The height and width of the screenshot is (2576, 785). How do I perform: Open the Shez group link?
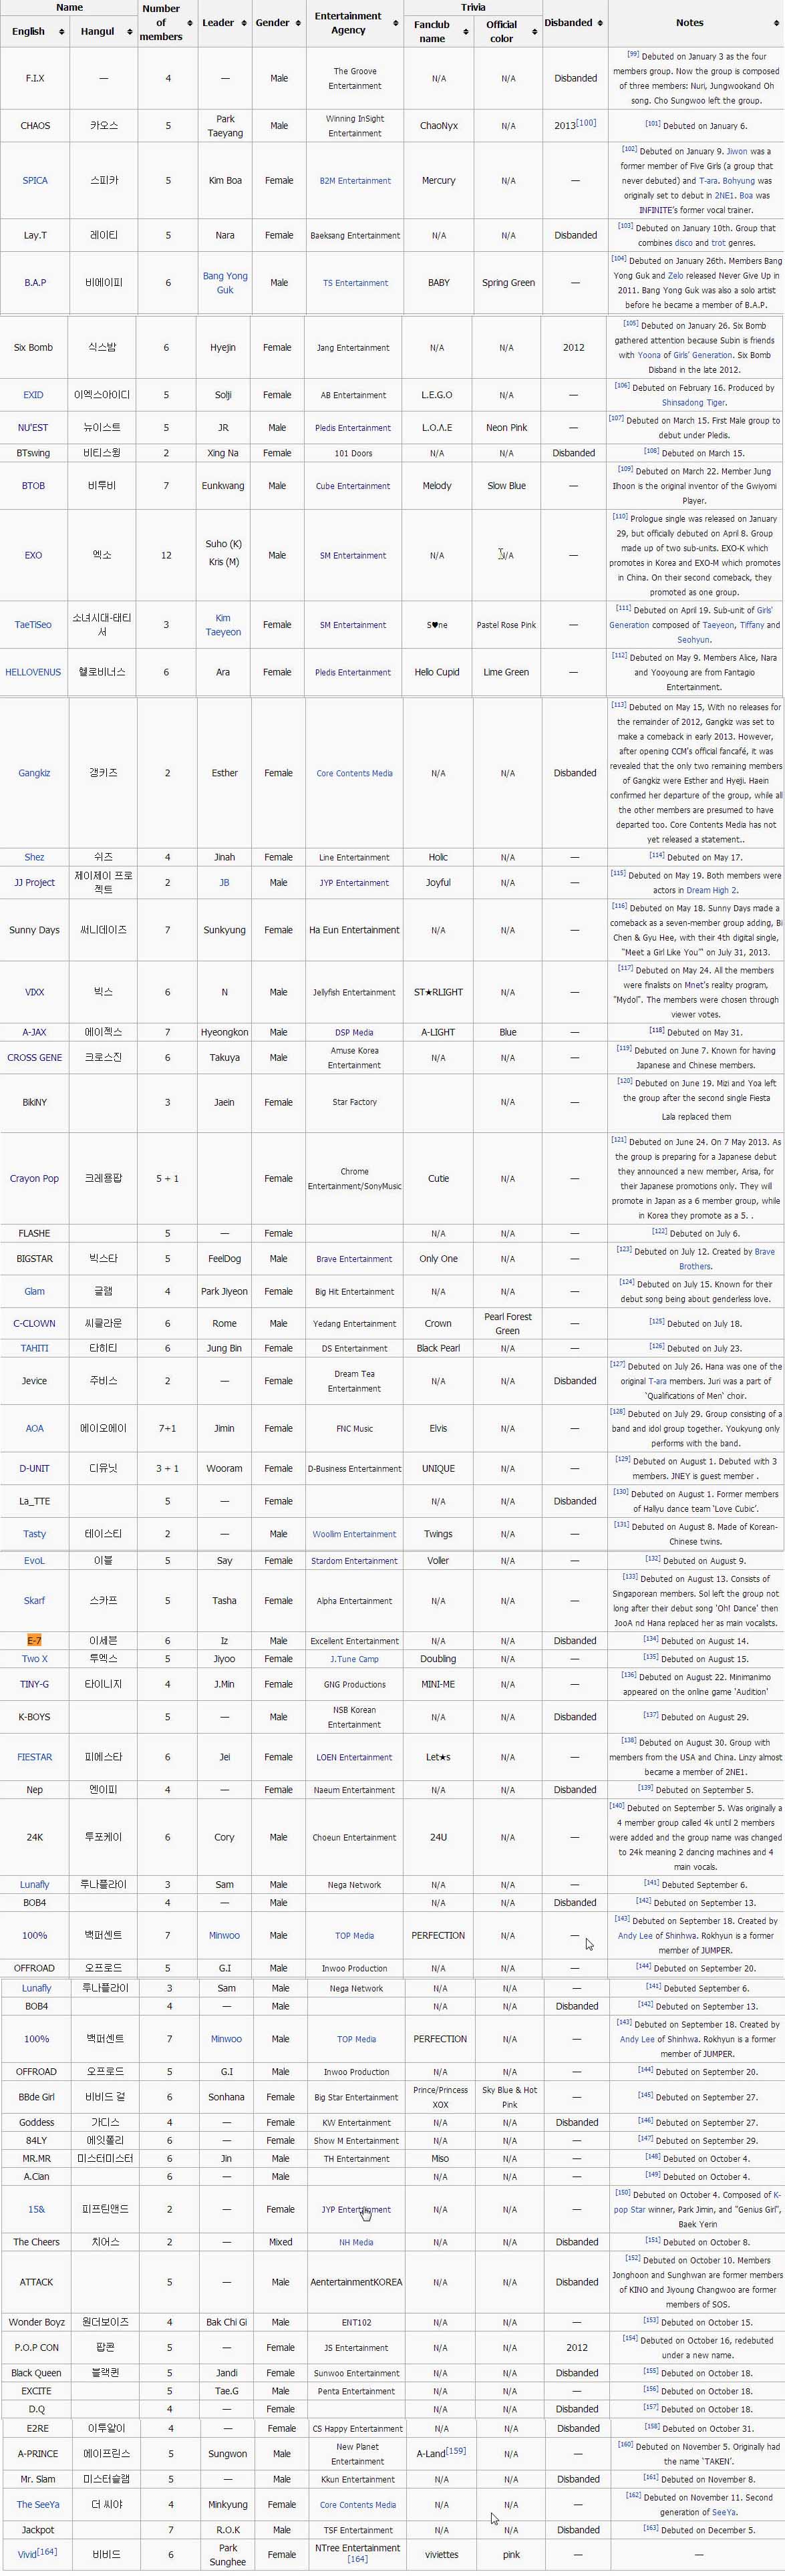[34, 857]
